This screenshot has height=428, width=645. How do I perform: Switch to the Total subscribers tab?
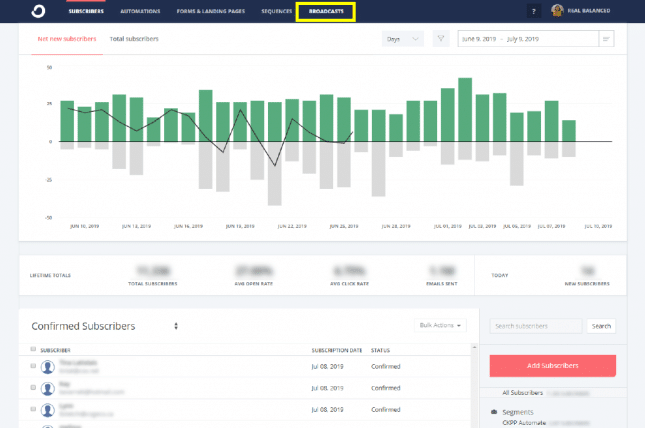click(x=134, y=38)
